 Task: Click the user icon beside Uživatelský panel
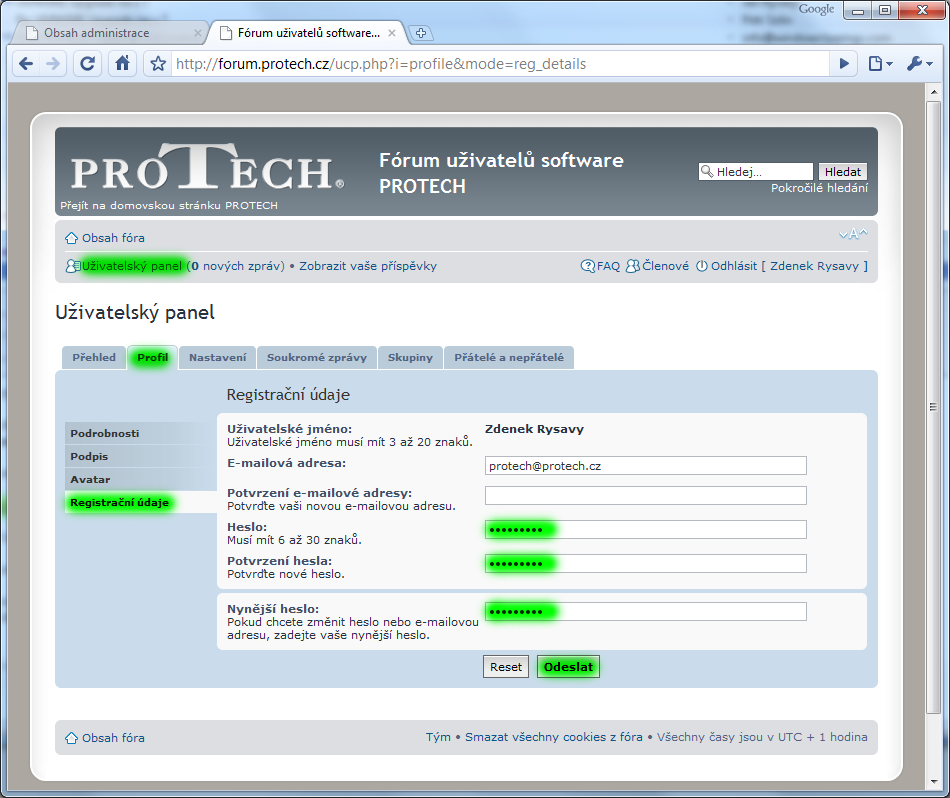coord(73,266)
